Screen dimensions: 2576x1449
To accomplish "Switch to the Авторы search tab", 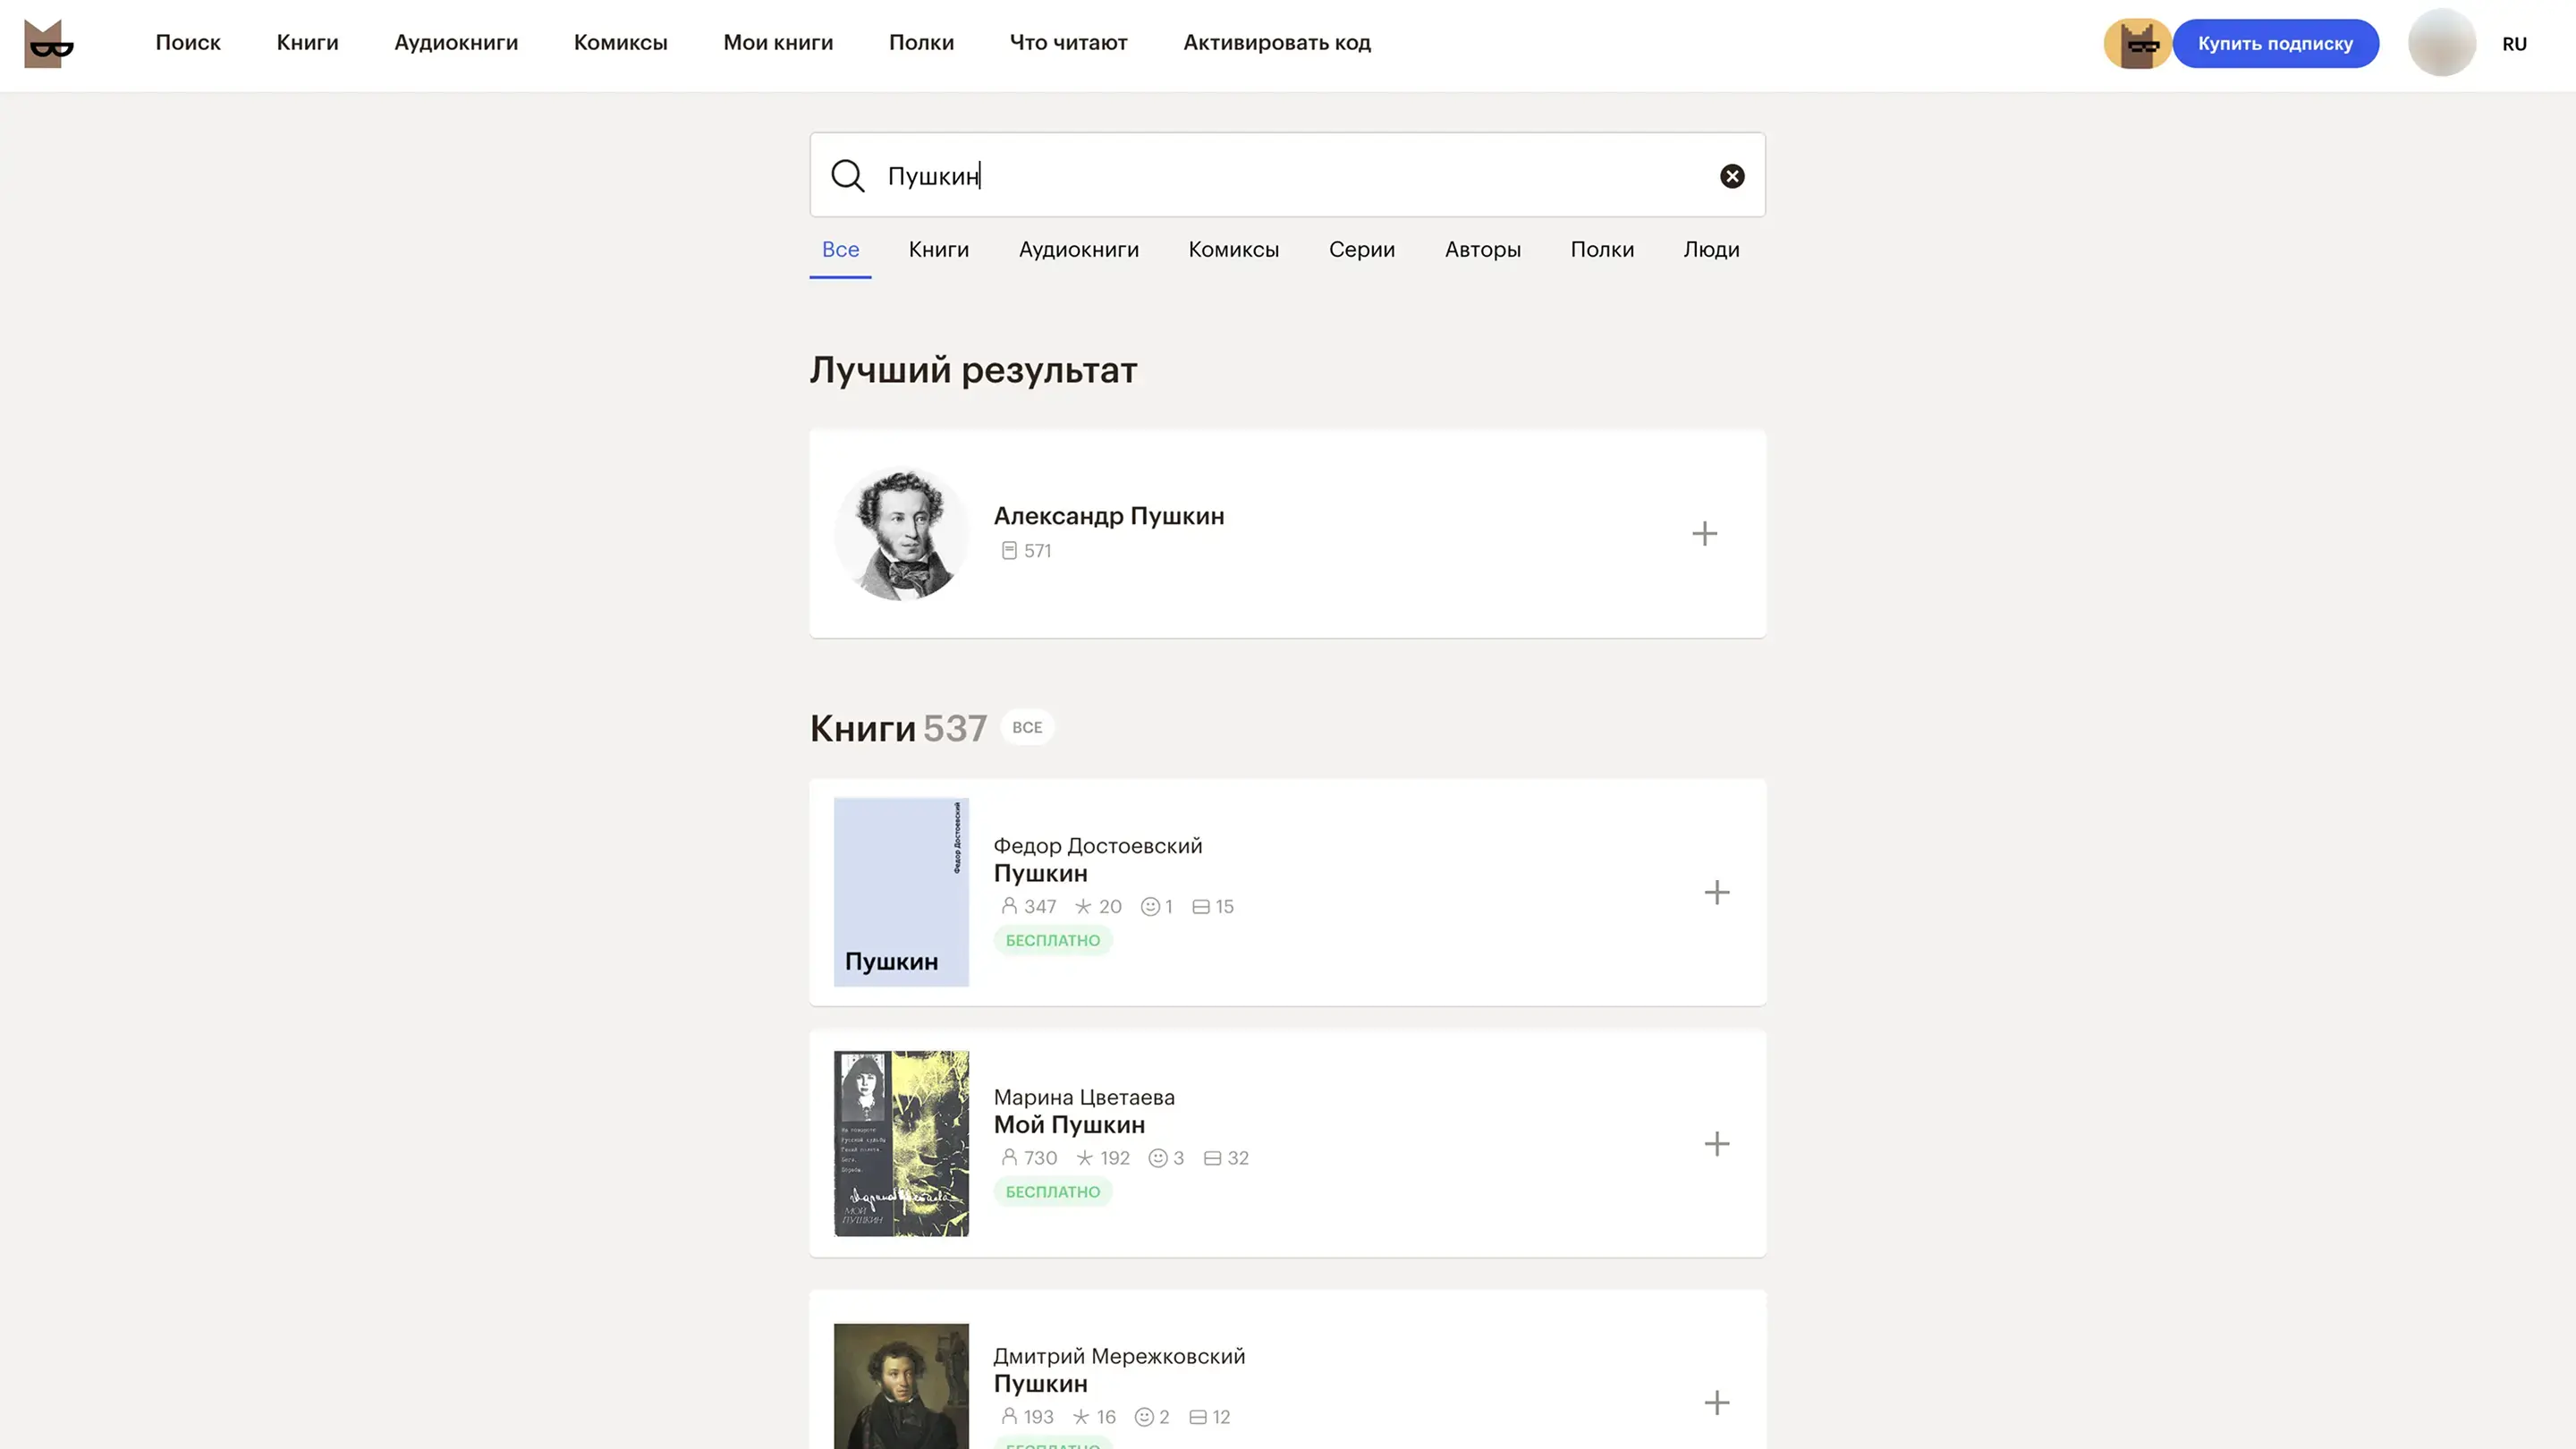I will (1482, 250).
